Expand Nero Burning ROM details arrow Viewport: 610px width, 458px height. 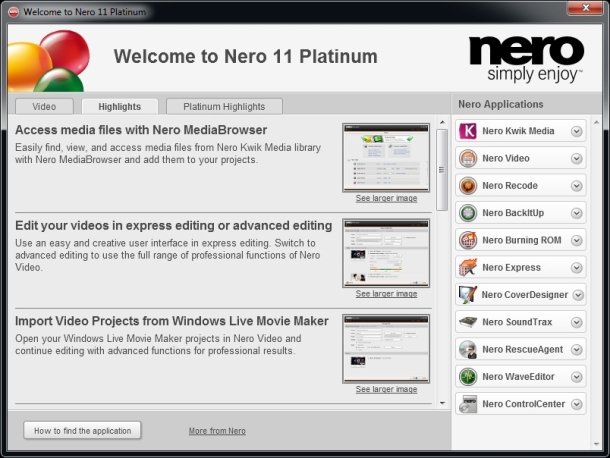coord(577,240)
